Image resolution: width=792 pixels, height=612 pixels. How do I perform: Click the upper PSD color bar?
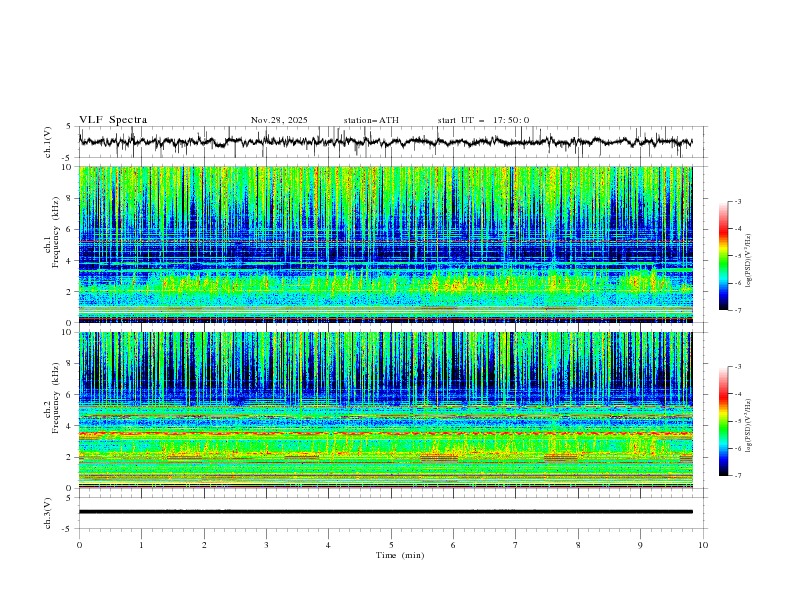pos(724,256)
